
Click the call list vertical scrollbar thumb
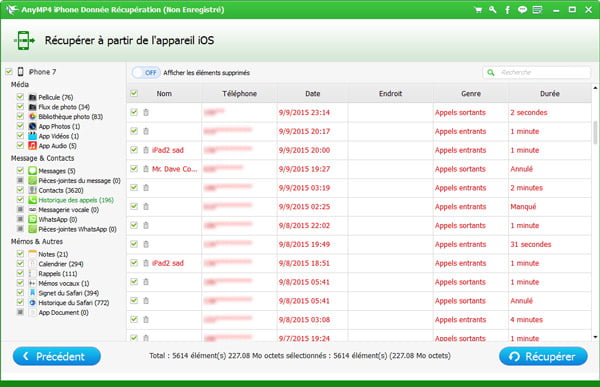click(x=595, y=132)
